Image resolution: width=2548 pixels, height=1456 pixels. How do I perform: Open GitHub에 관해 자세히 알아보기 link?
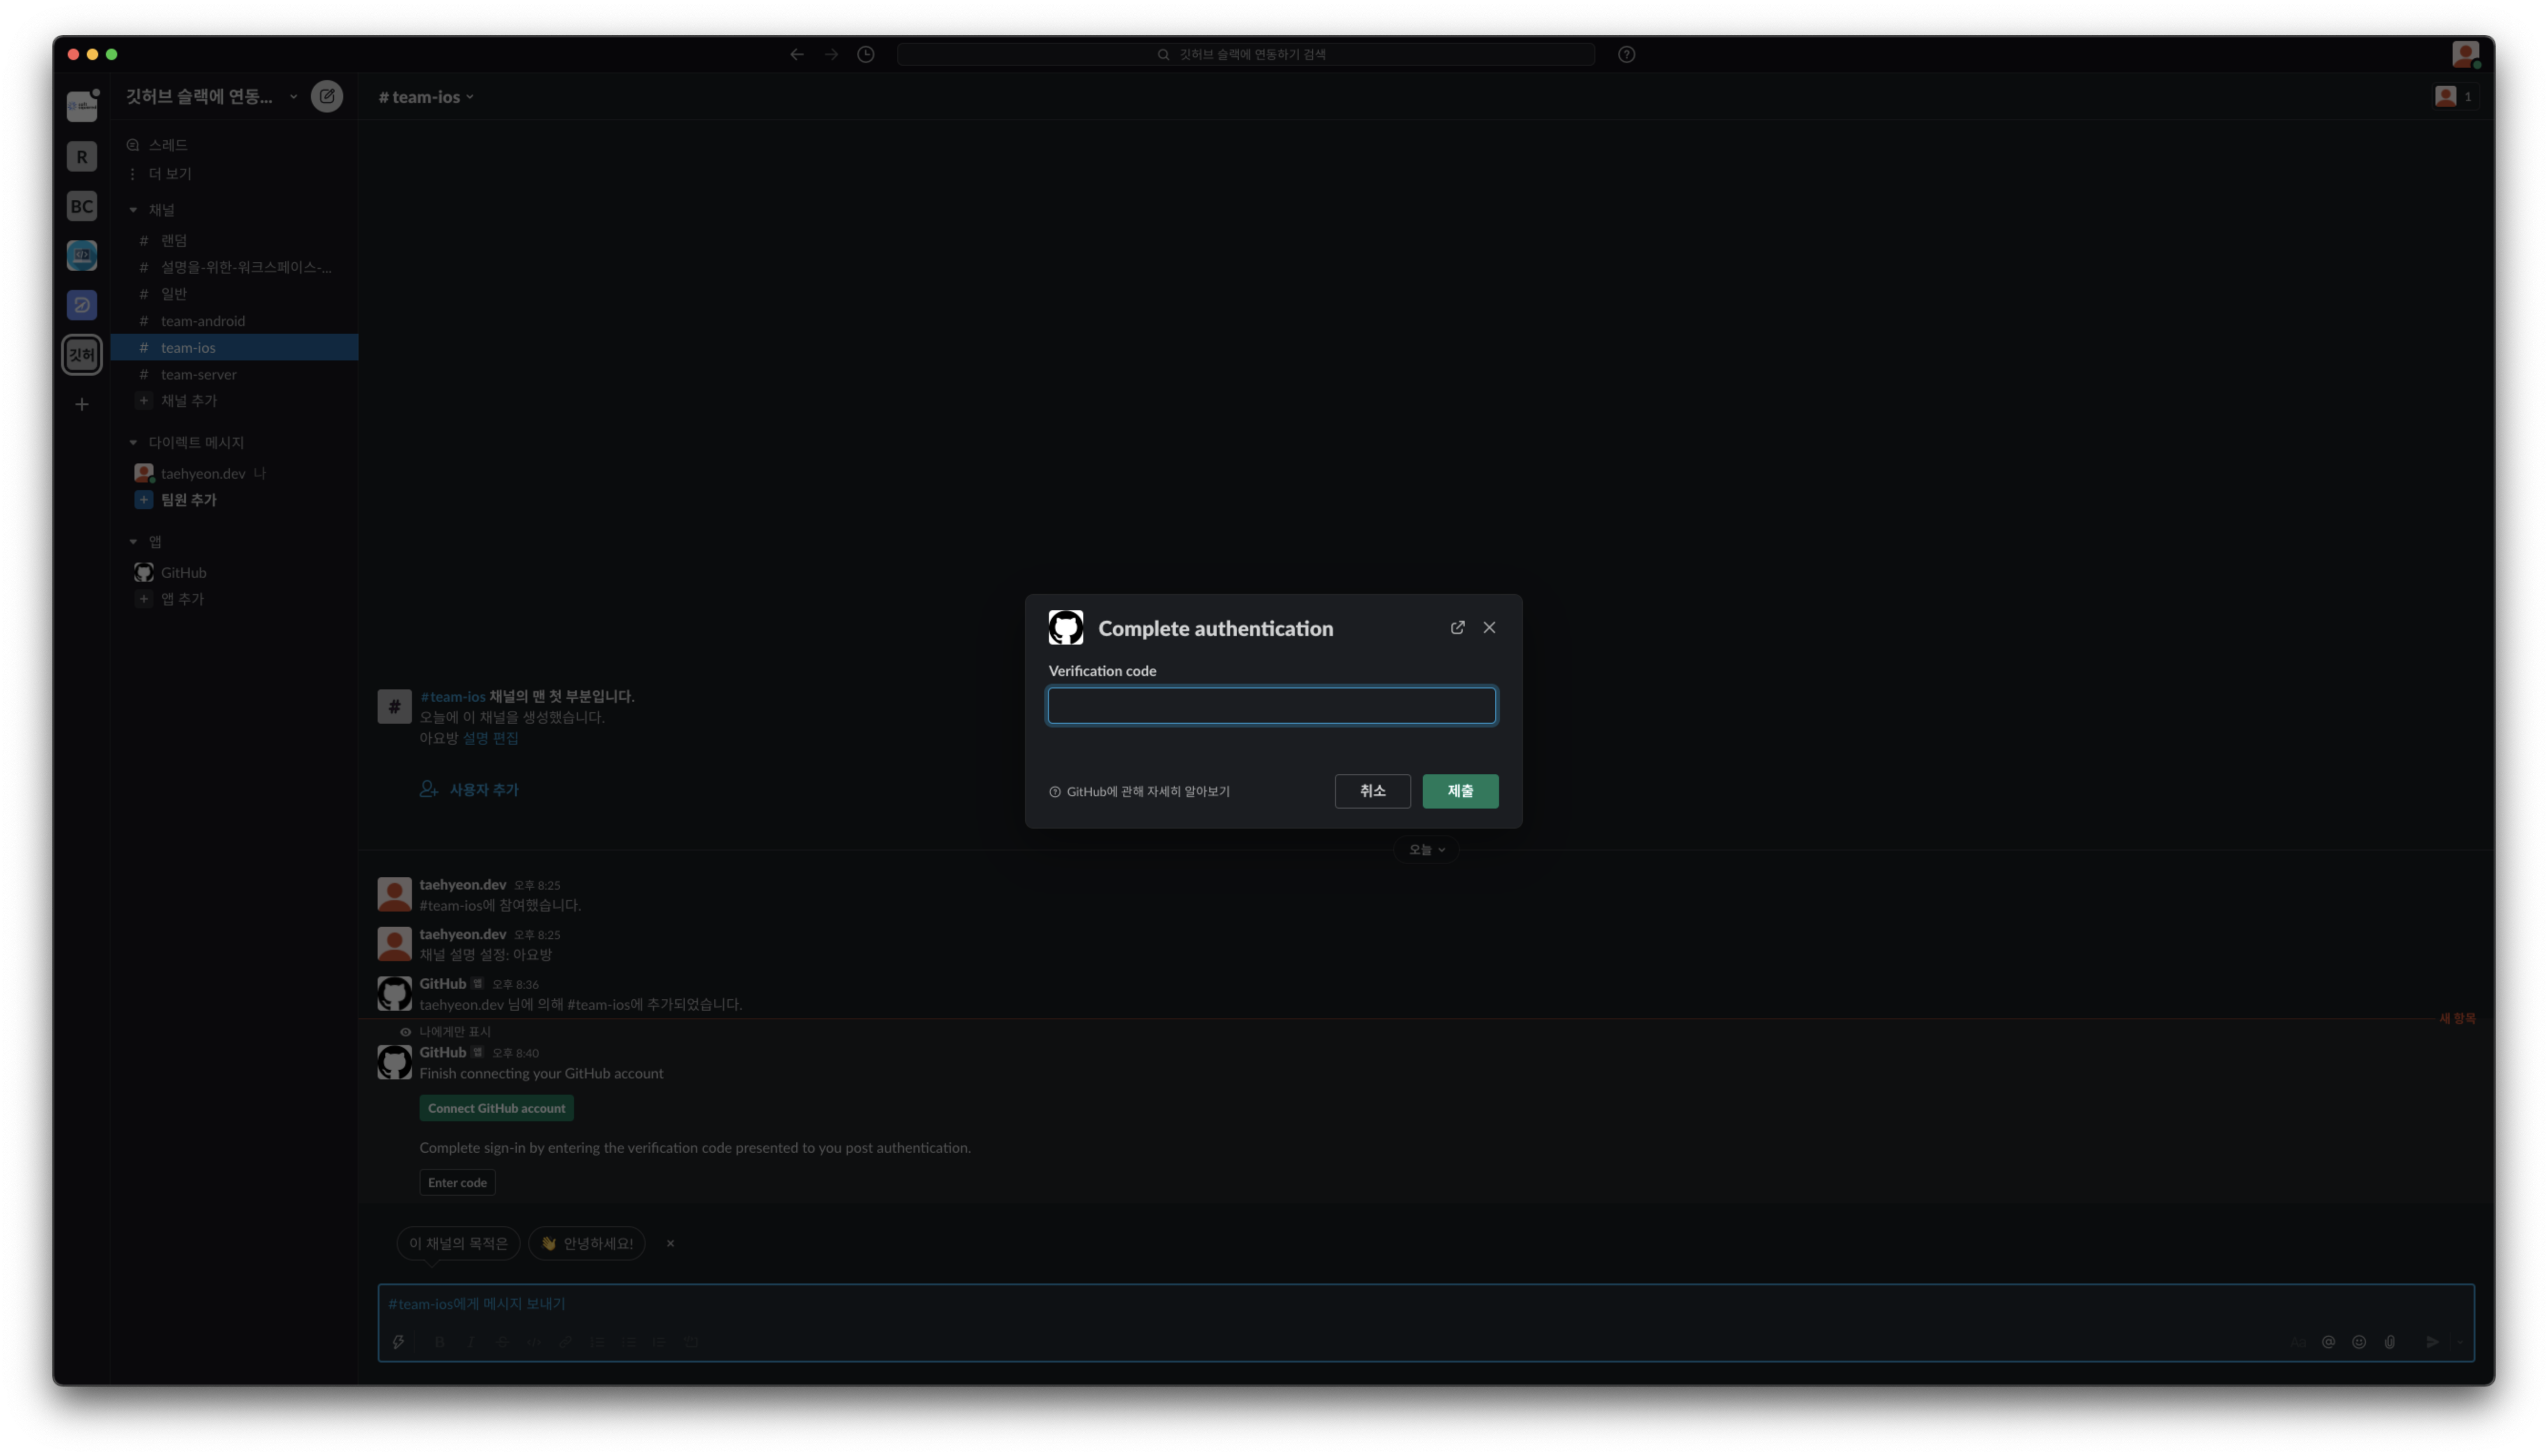pos(1147,791)
